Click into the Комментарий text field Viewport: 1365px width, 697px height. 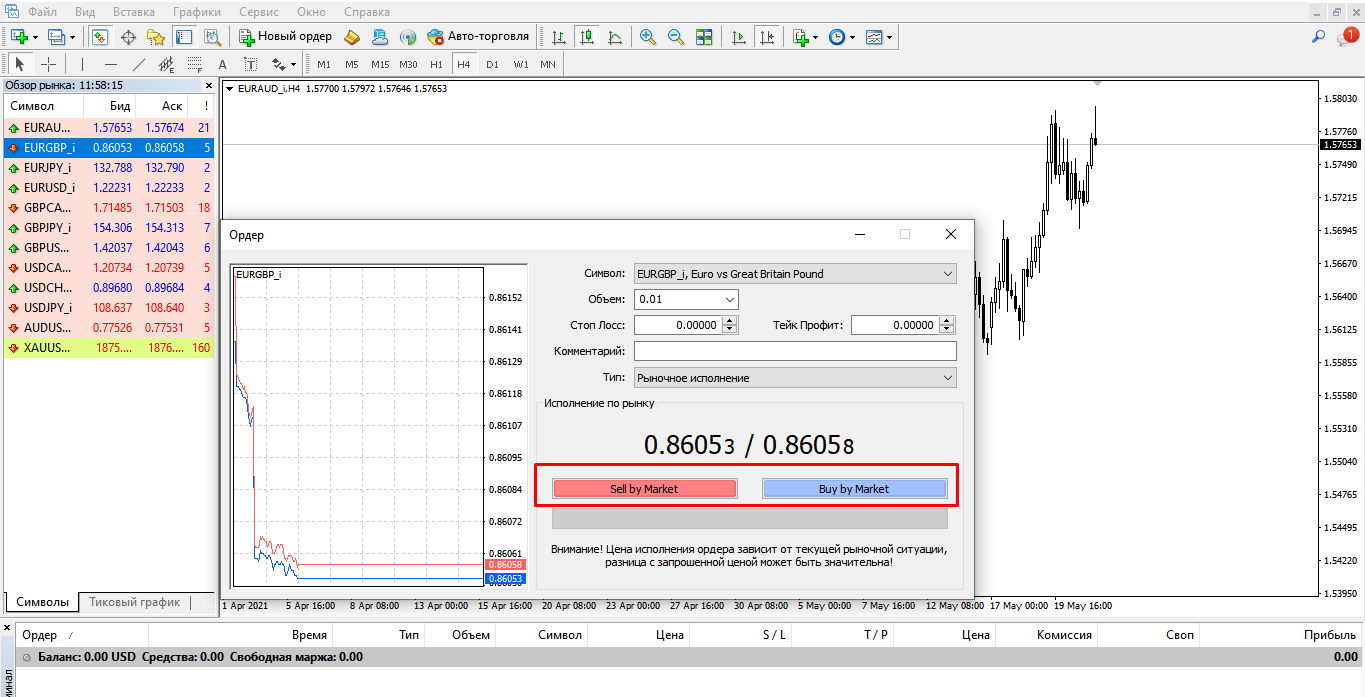(795, 351)
